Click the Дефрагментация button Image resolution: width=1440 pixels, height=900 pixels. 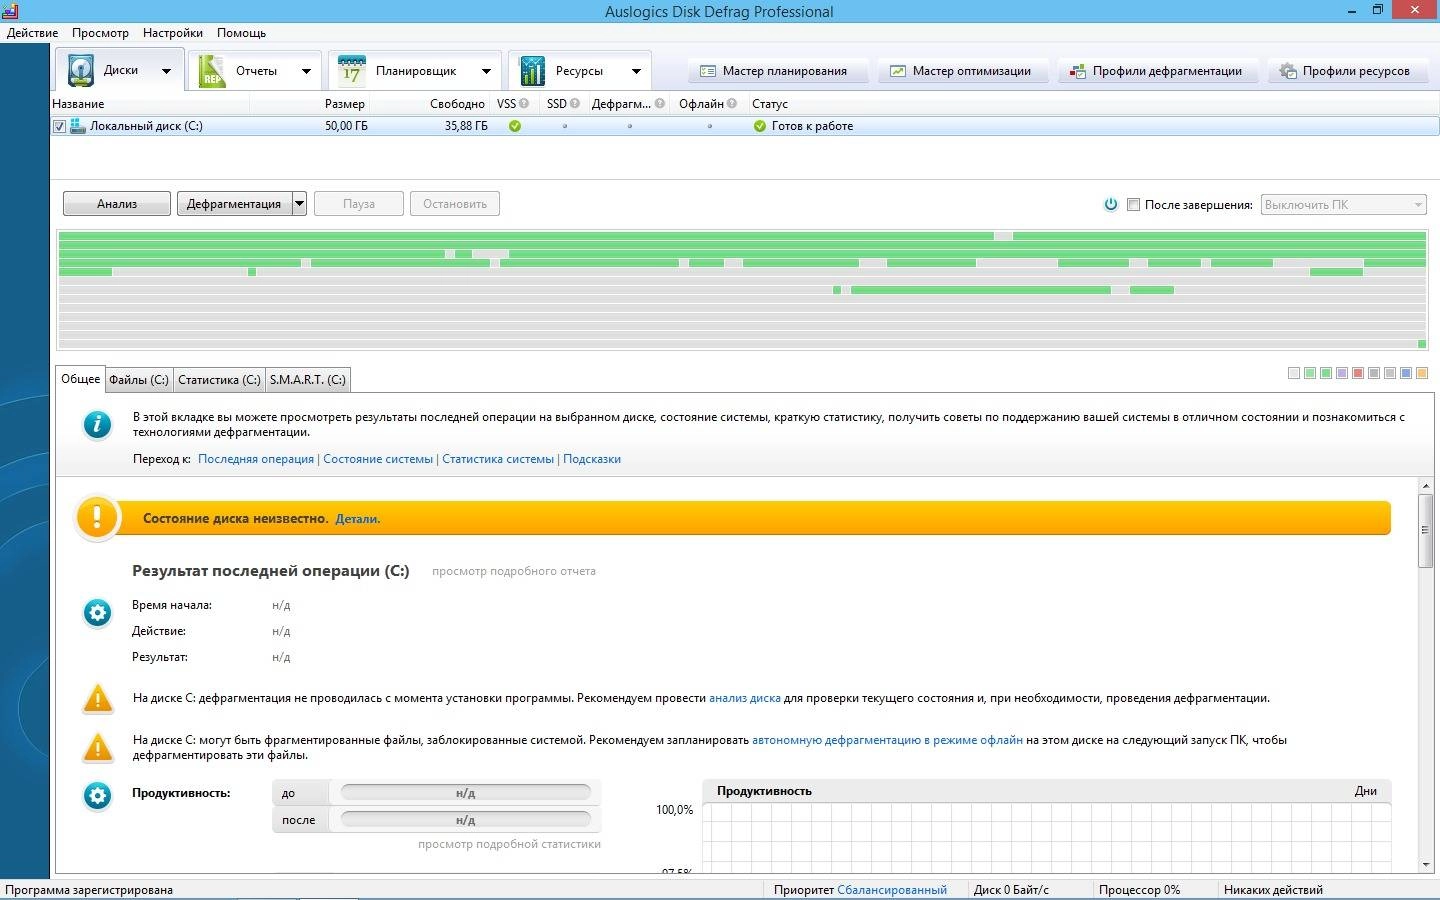234,204
